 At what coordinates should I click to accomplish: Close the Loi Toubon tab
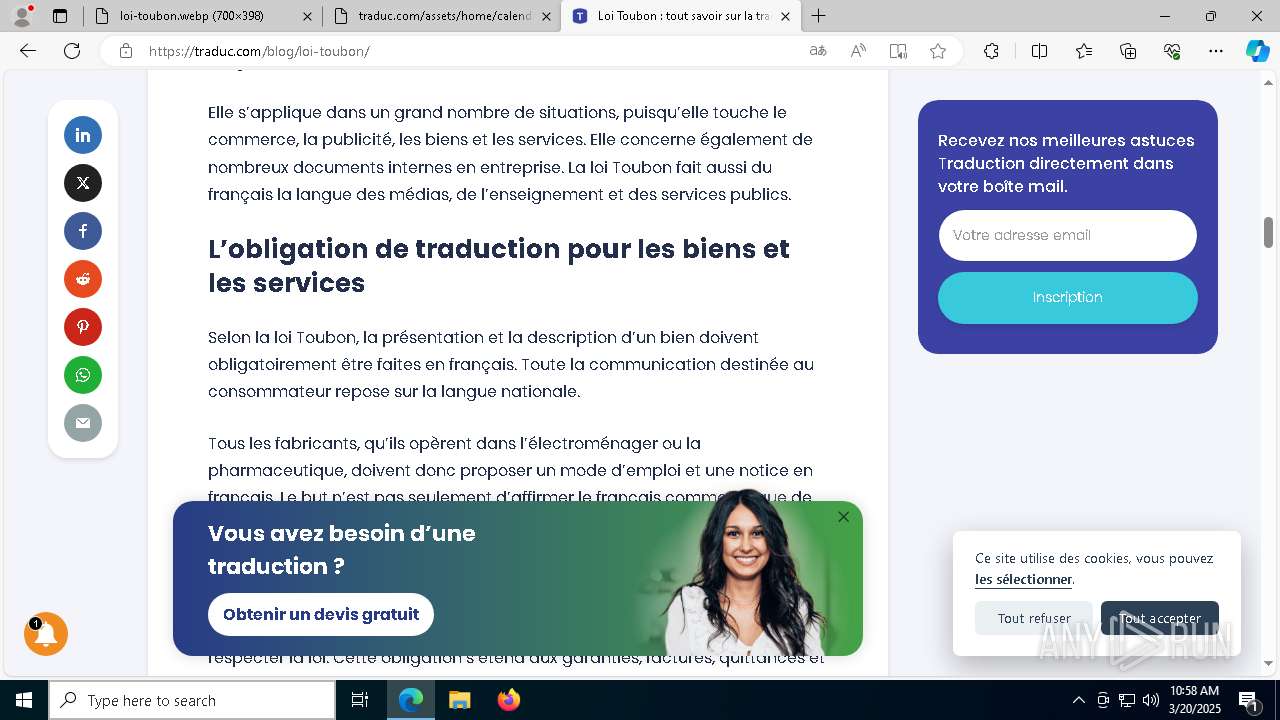tap(785, 16)
